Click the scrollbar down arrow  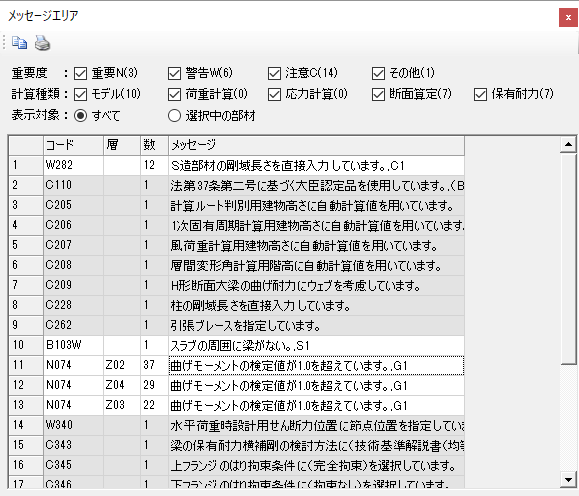568,479
